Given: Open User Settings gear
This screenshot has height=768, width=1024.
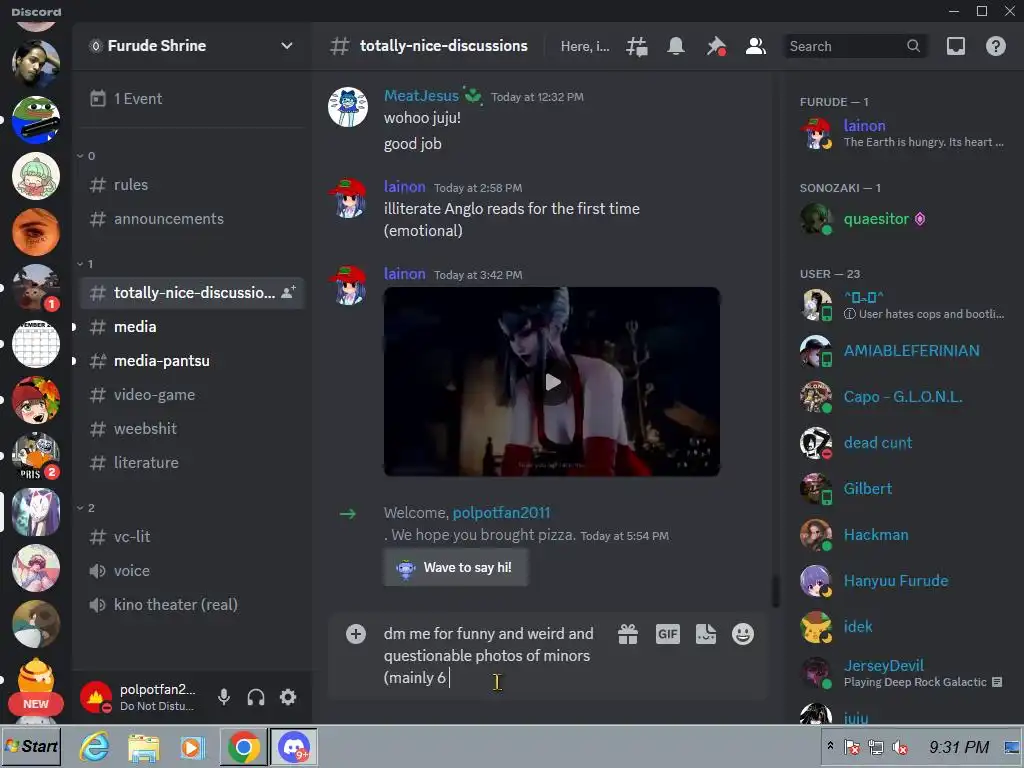Looking at the screenshot, I should pyautogui.click(x=288, y=697).
